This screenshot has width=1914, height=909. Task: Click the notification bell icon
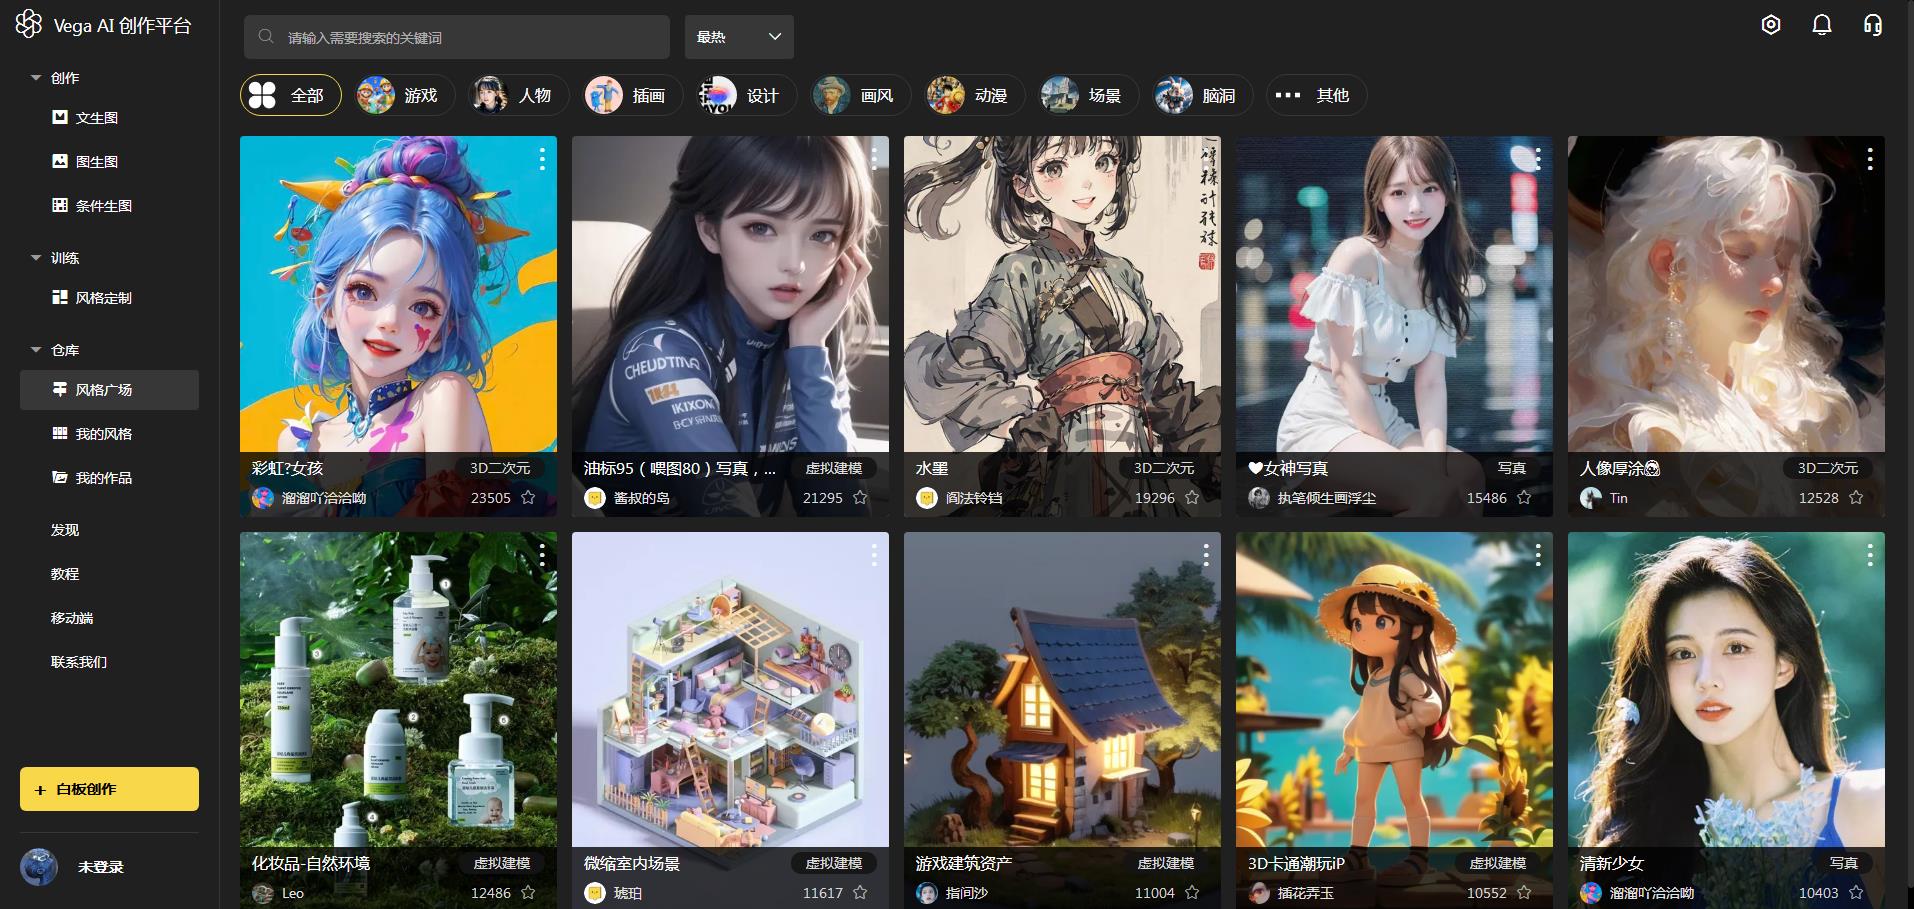pyautogui.click(x=1821, y=25)
